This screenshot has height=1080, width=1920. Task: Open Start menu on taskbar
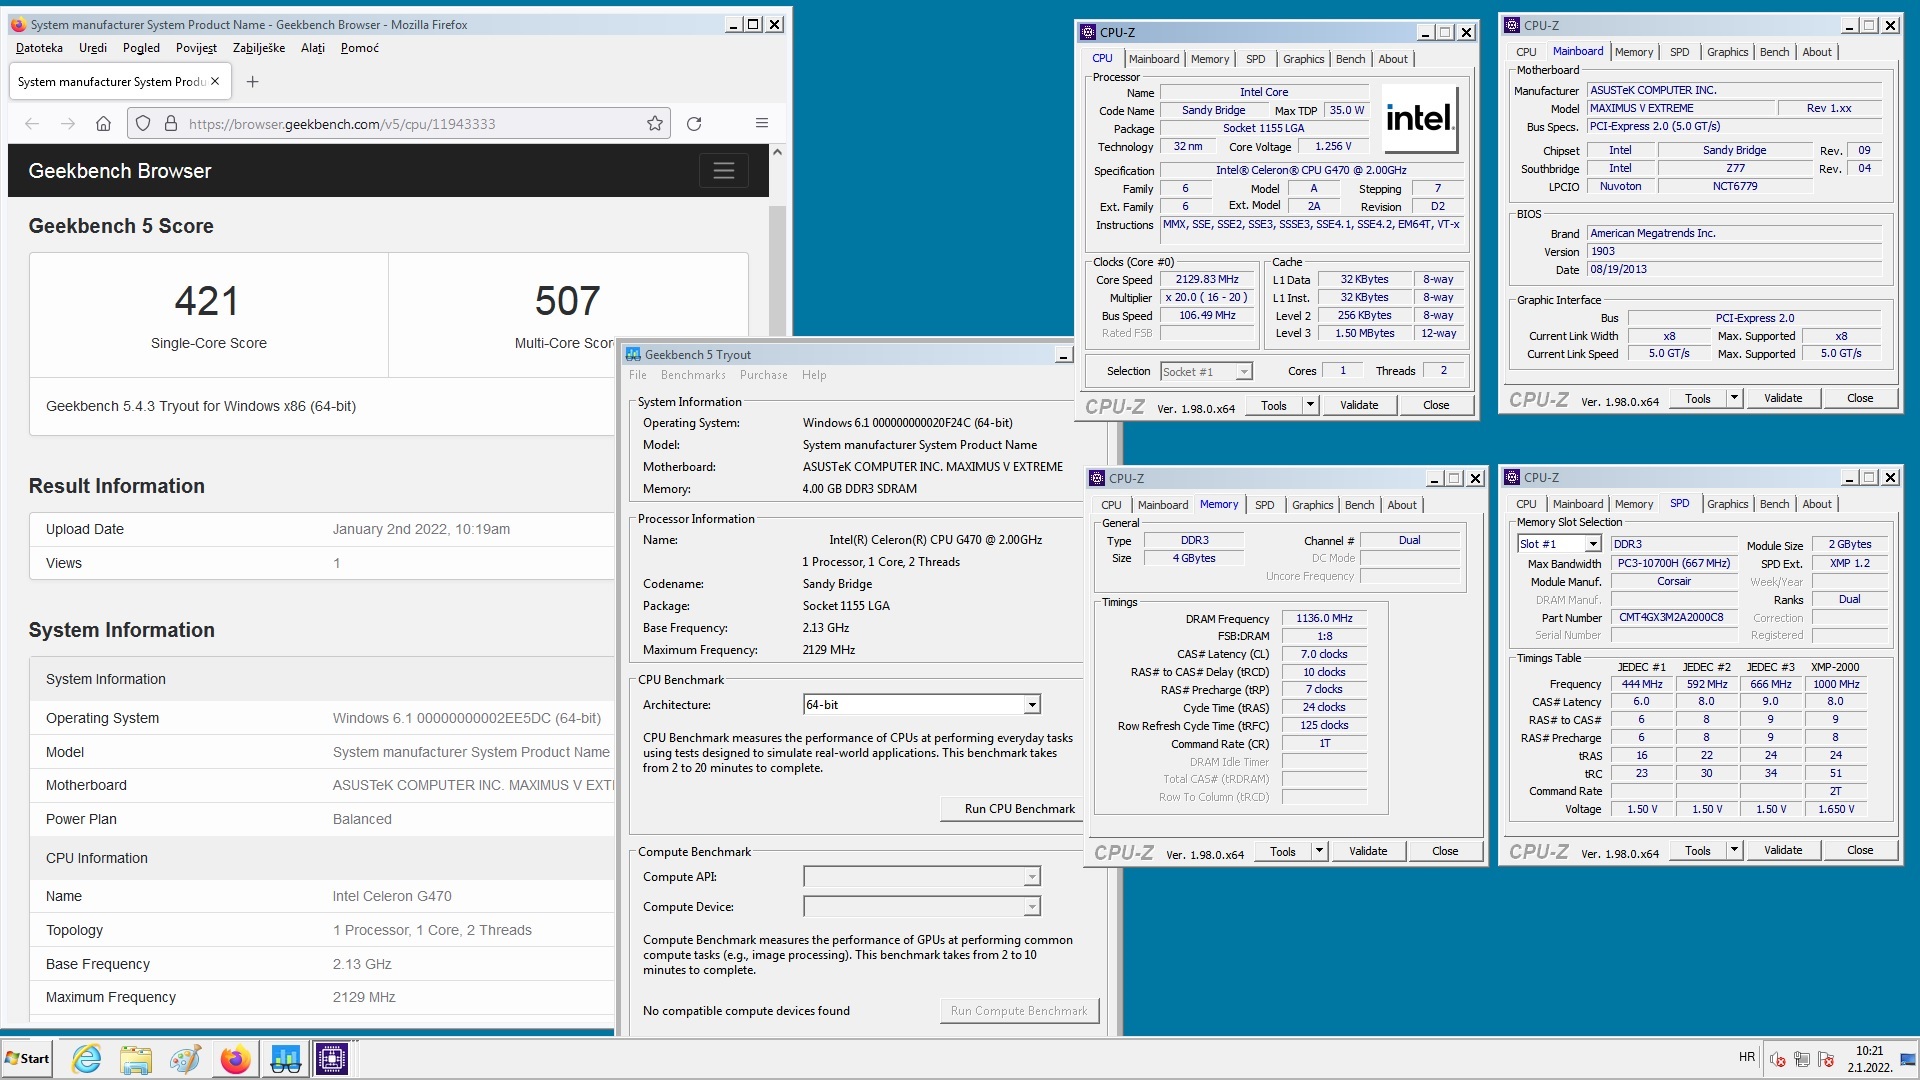pyautogui.click(x=27, y=1059)
